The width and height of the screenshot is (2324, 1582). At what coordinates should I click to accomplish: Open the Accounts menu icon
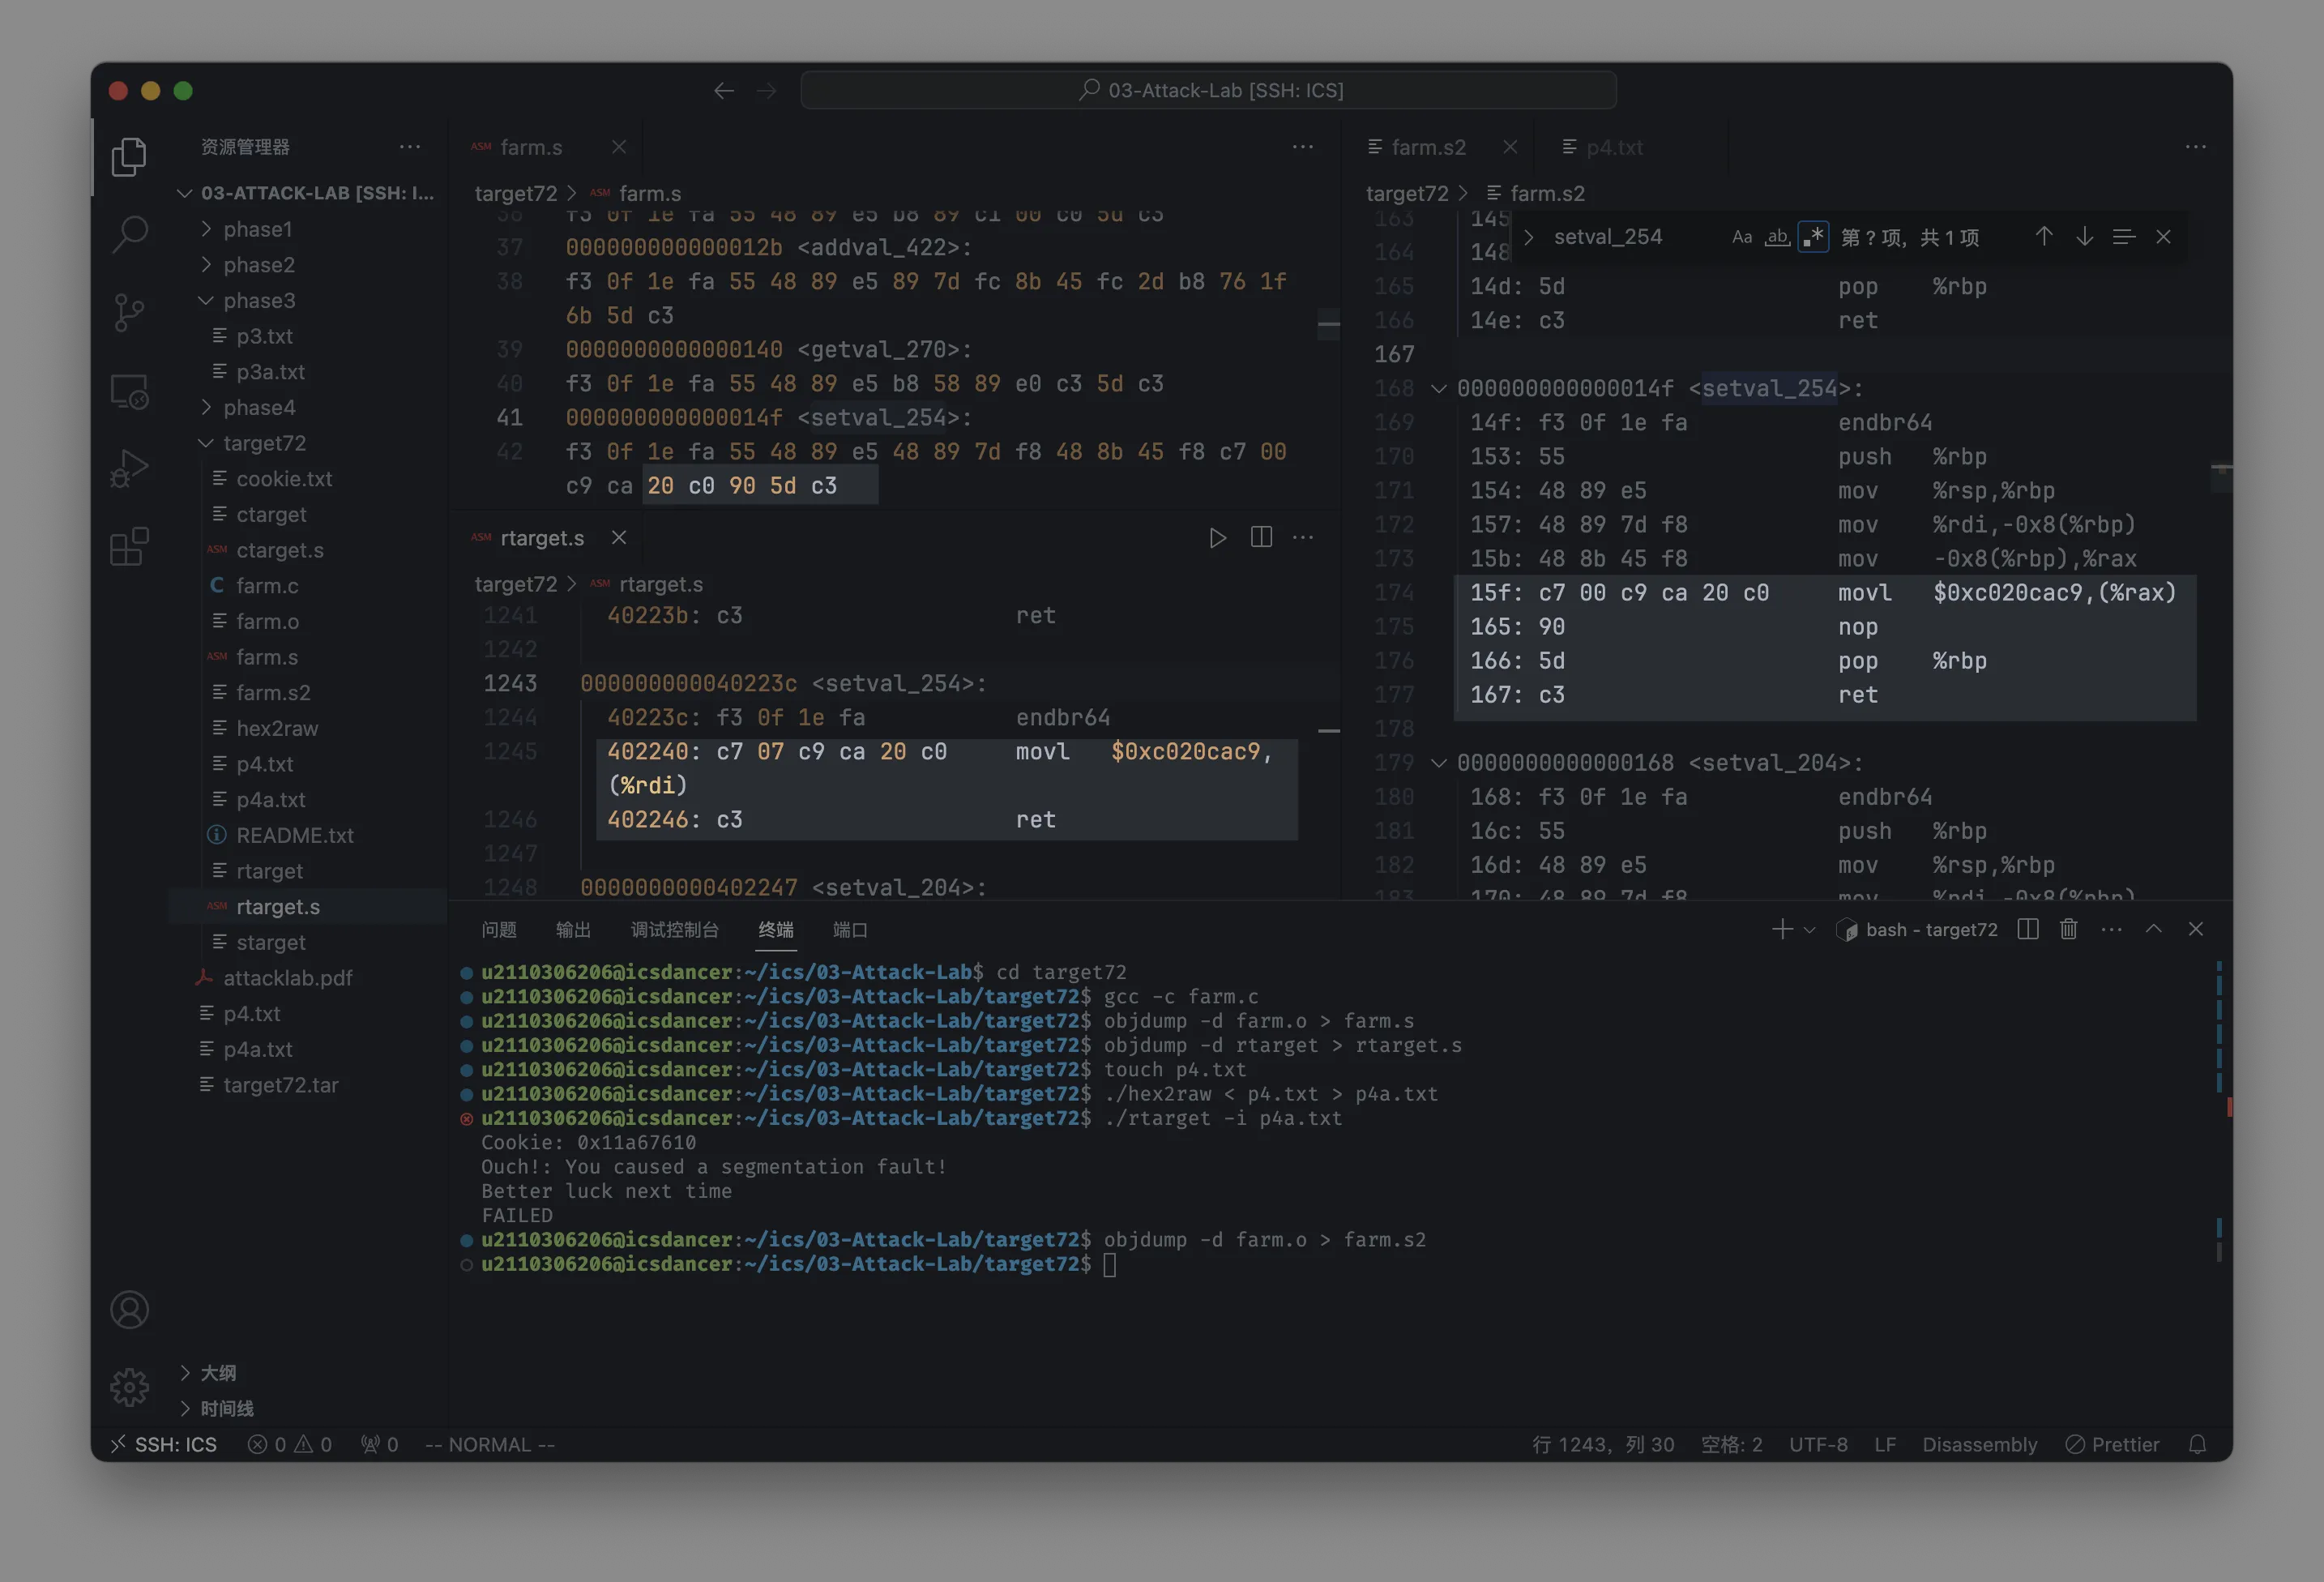tap(129, 1309)
